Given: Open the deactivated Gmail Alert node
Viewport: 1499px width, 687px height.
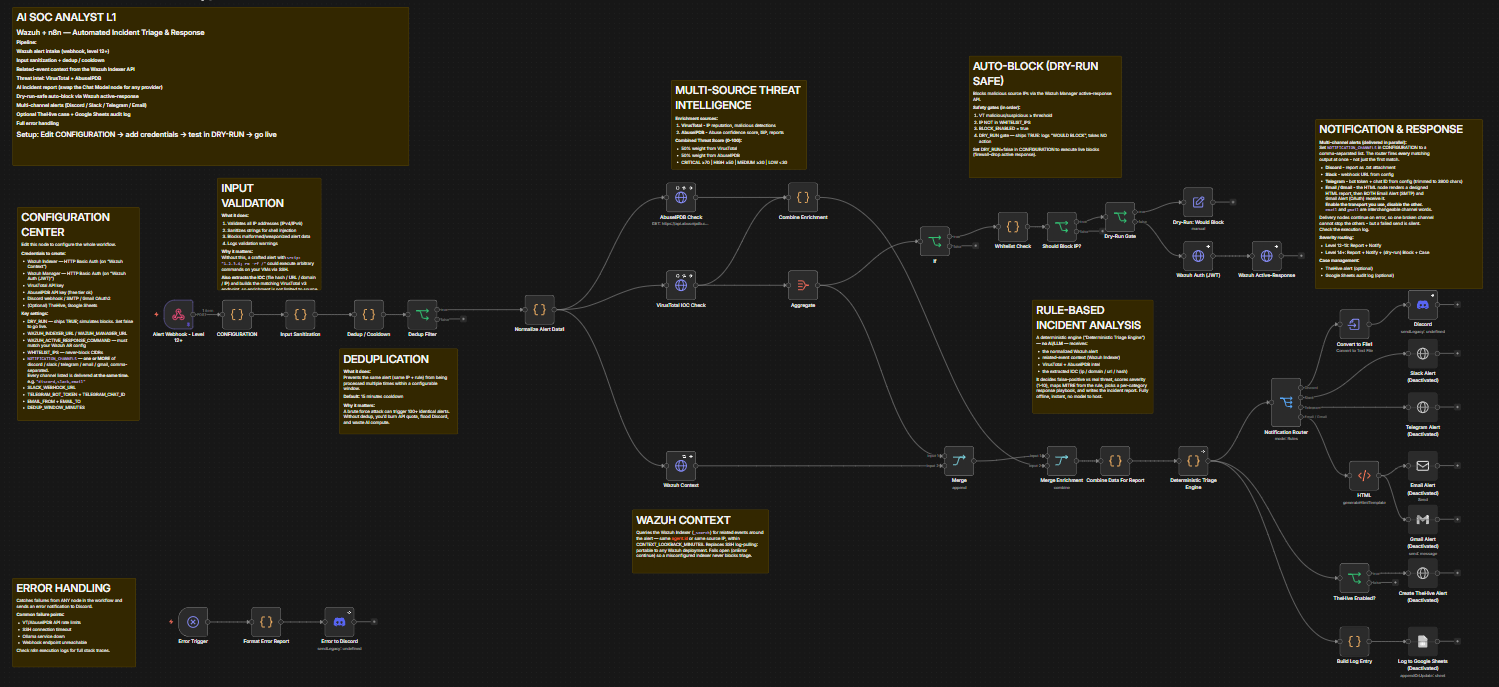Looking at the screenshot, I should point(1422,519).
